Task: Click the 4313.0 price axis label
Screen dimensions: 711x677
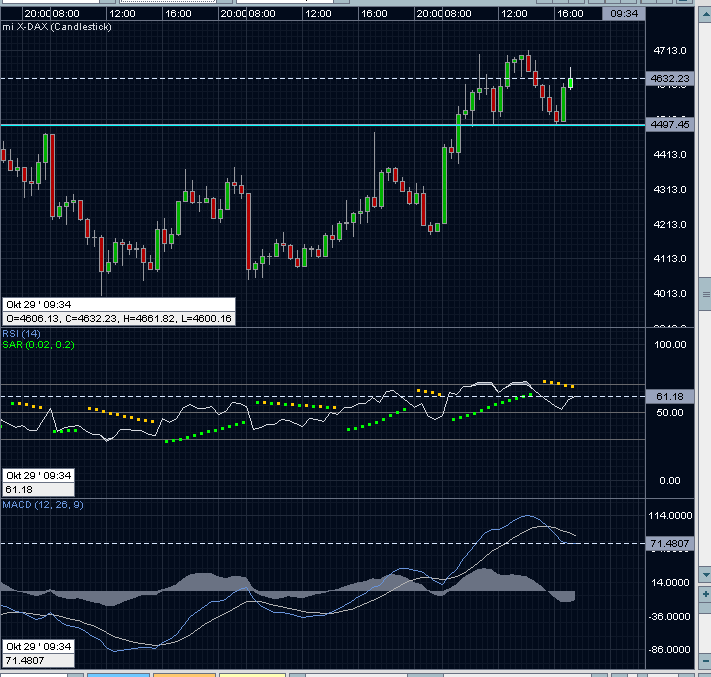Action: point(669,190)
